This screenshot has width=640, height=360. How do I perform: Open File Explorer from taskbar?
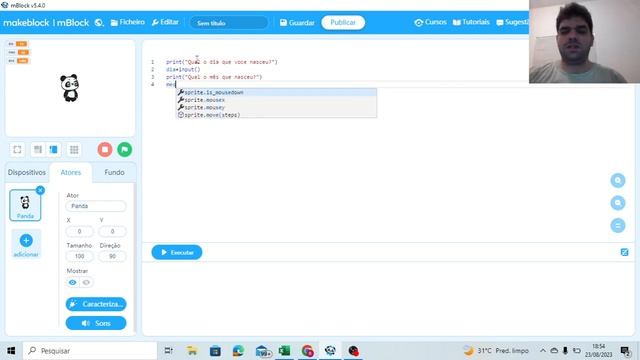click(192, 351)
